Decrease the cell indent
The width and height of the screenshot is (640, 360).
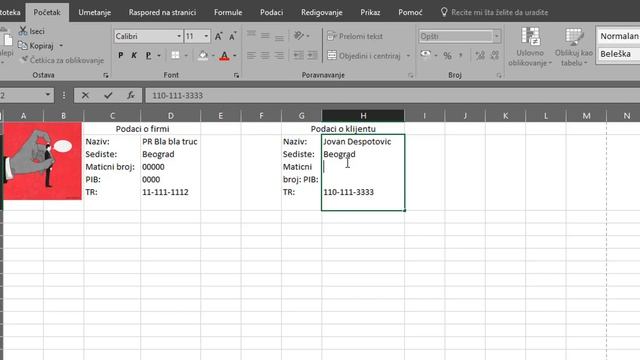click(298, 55)
